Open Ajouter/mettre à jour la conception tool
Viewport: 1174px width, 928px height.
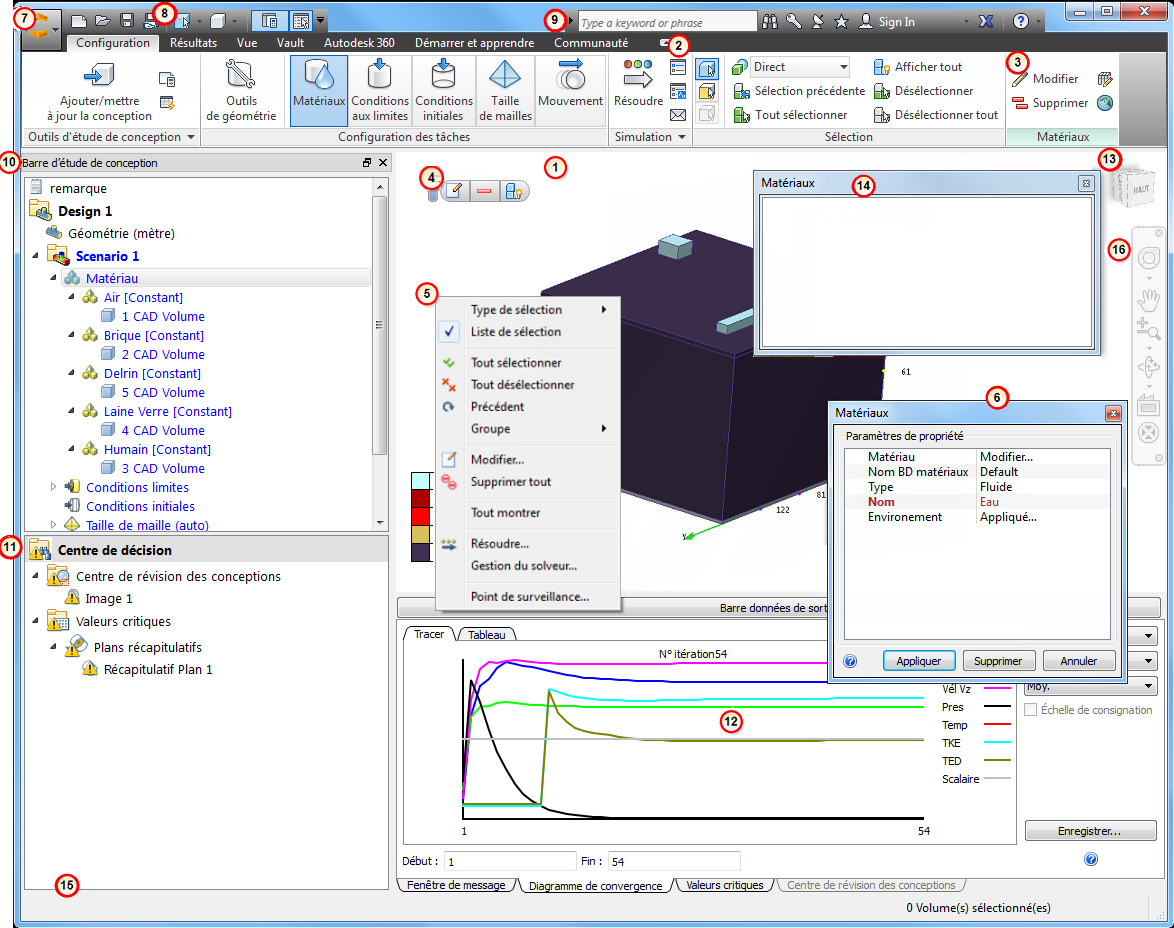(x=99, y=91)
